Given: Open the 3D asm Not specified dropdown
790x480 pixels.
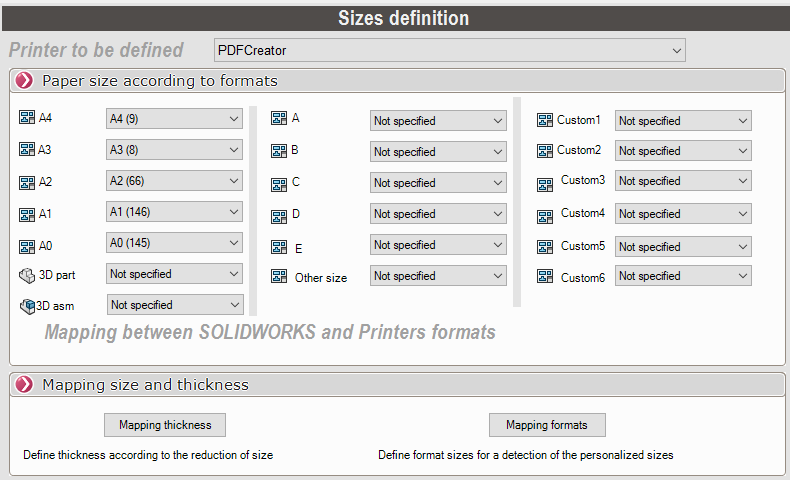Looking at the screenshot, I should click(174, 305).
